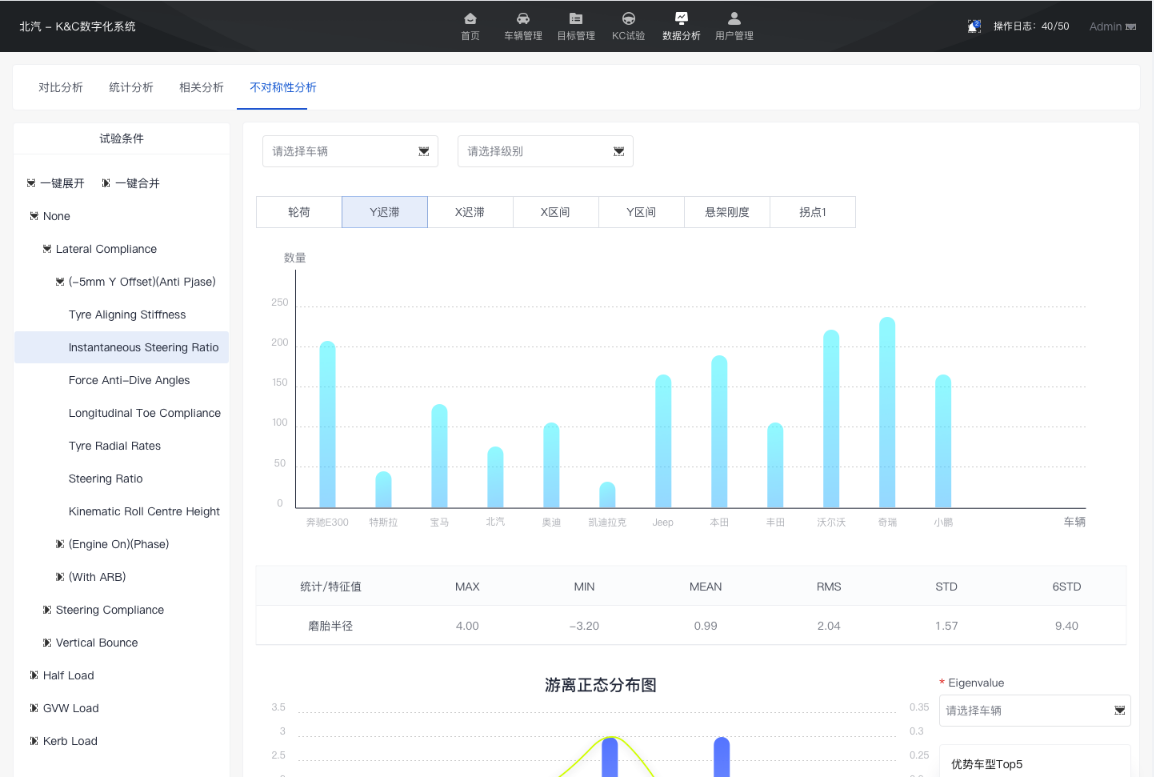This screenshot has width=1154, height=777.
Task: Collapse the (-5mm Y Offset)(Anti Pjase) node
Action: [60, 281]
